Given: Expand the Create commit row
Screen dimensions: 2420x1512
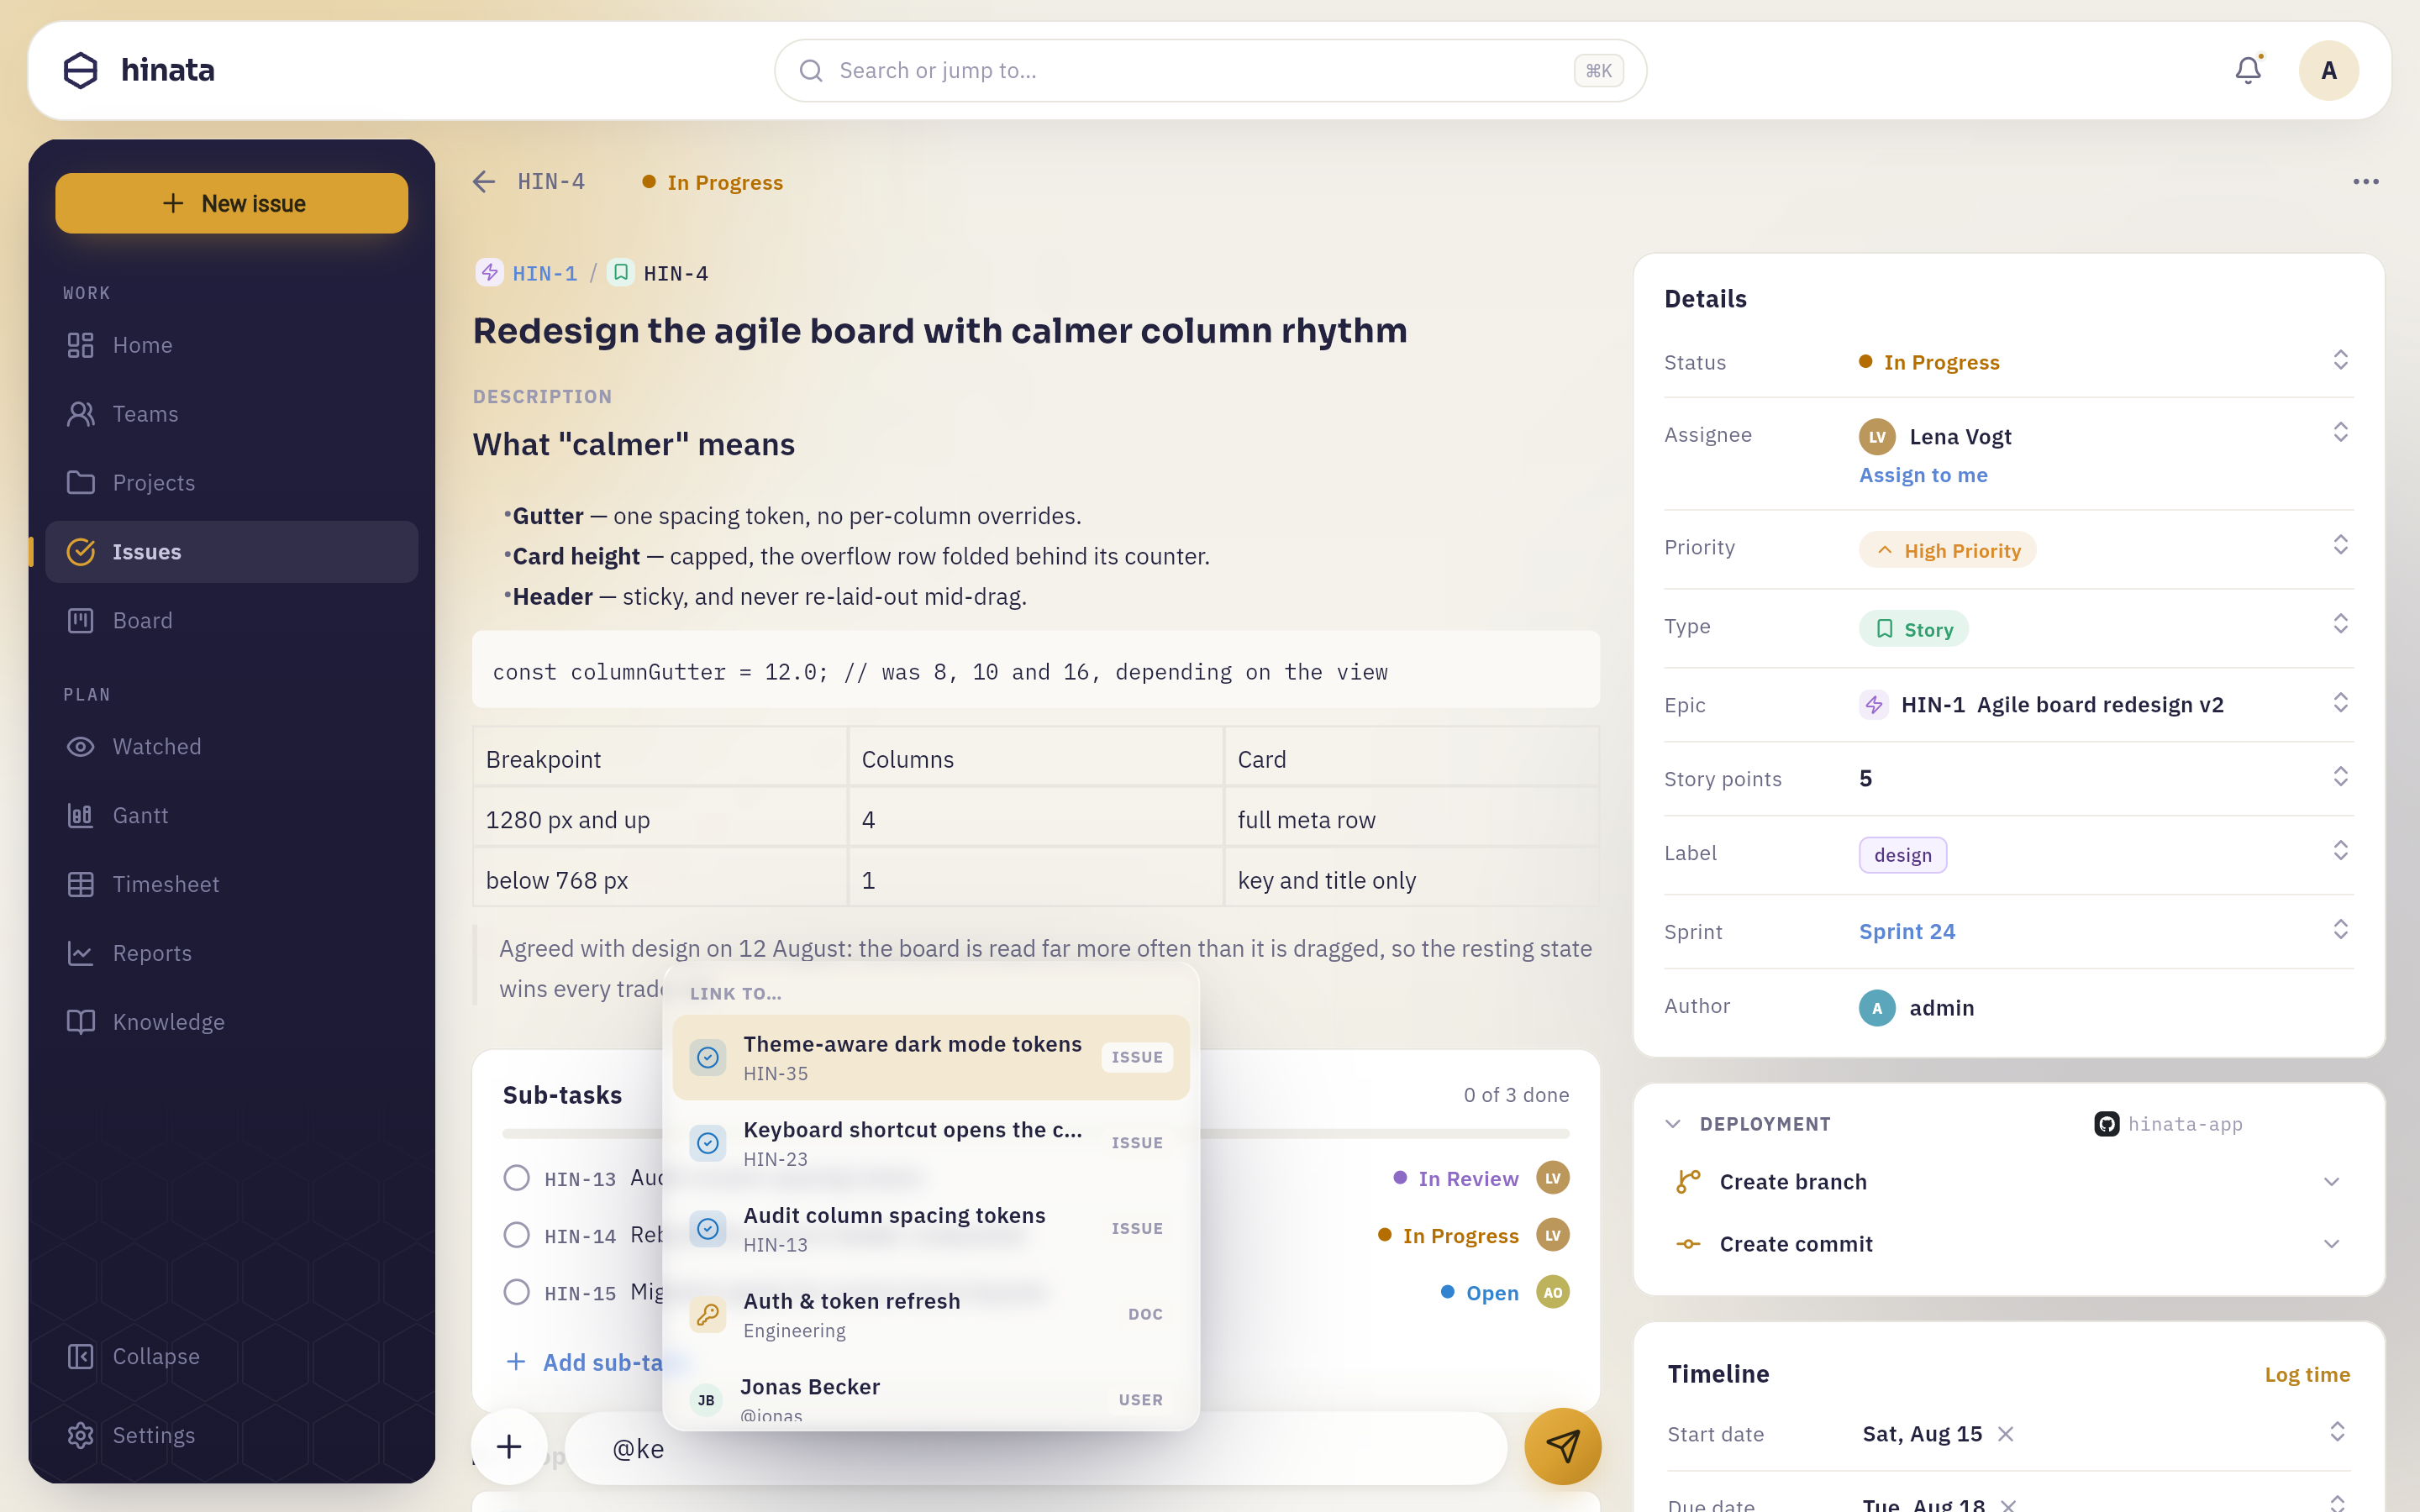Looking at the screenshot, I should coord(2331,1244).
